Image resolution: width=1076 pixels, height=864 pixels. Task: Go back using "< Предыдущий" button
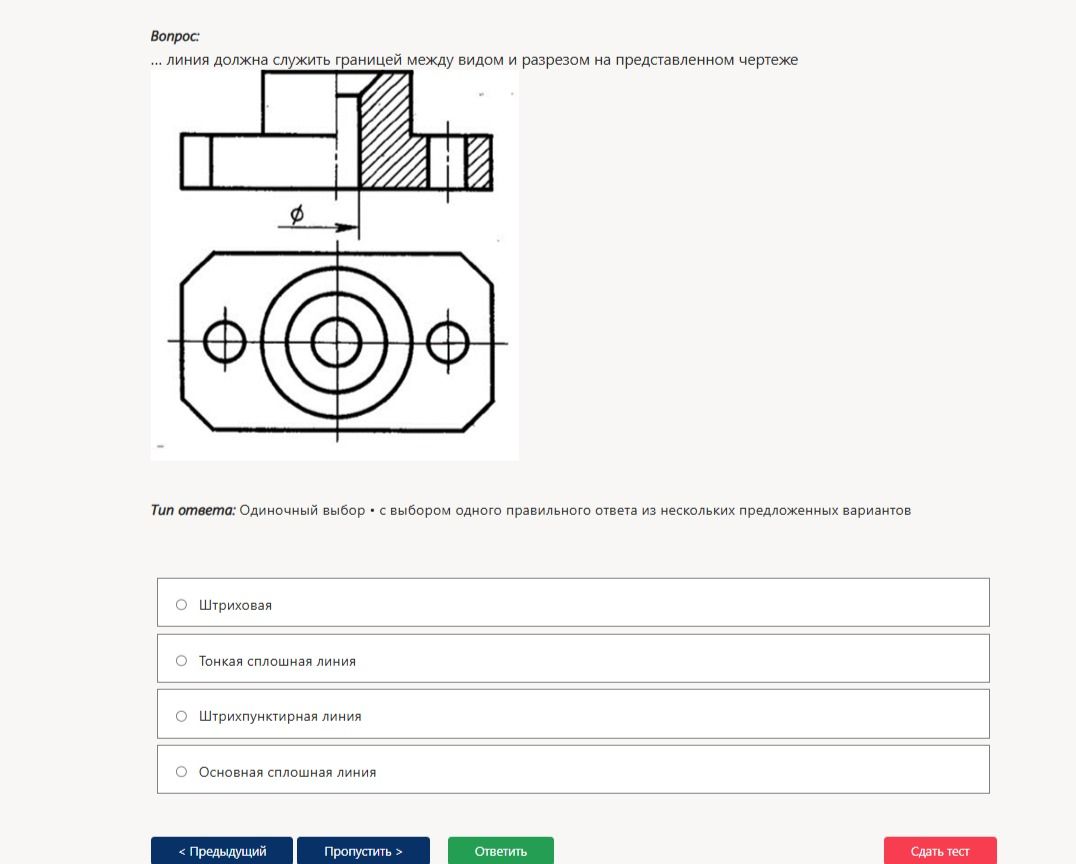222,851
